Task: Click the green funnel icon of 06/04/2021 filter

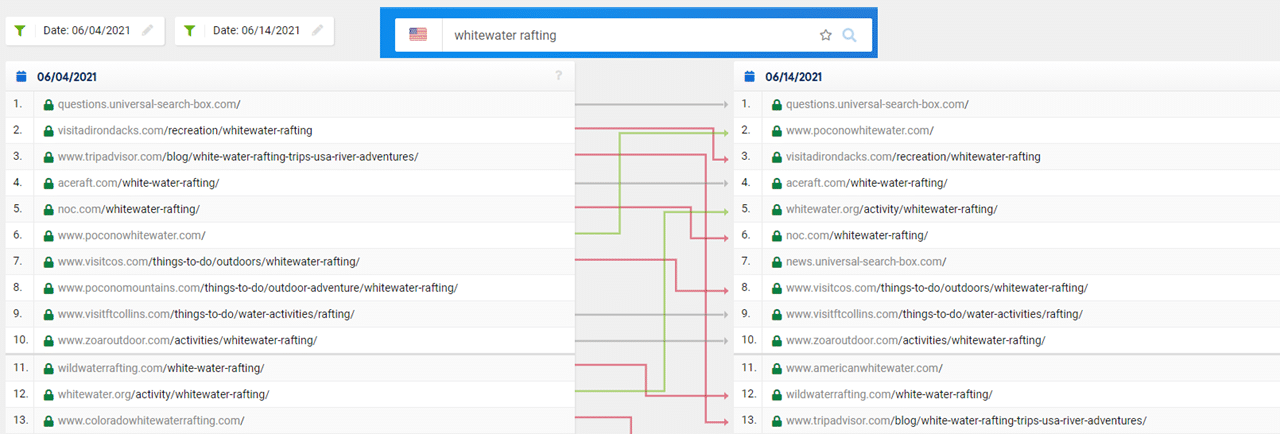Action: pos(20,31)
